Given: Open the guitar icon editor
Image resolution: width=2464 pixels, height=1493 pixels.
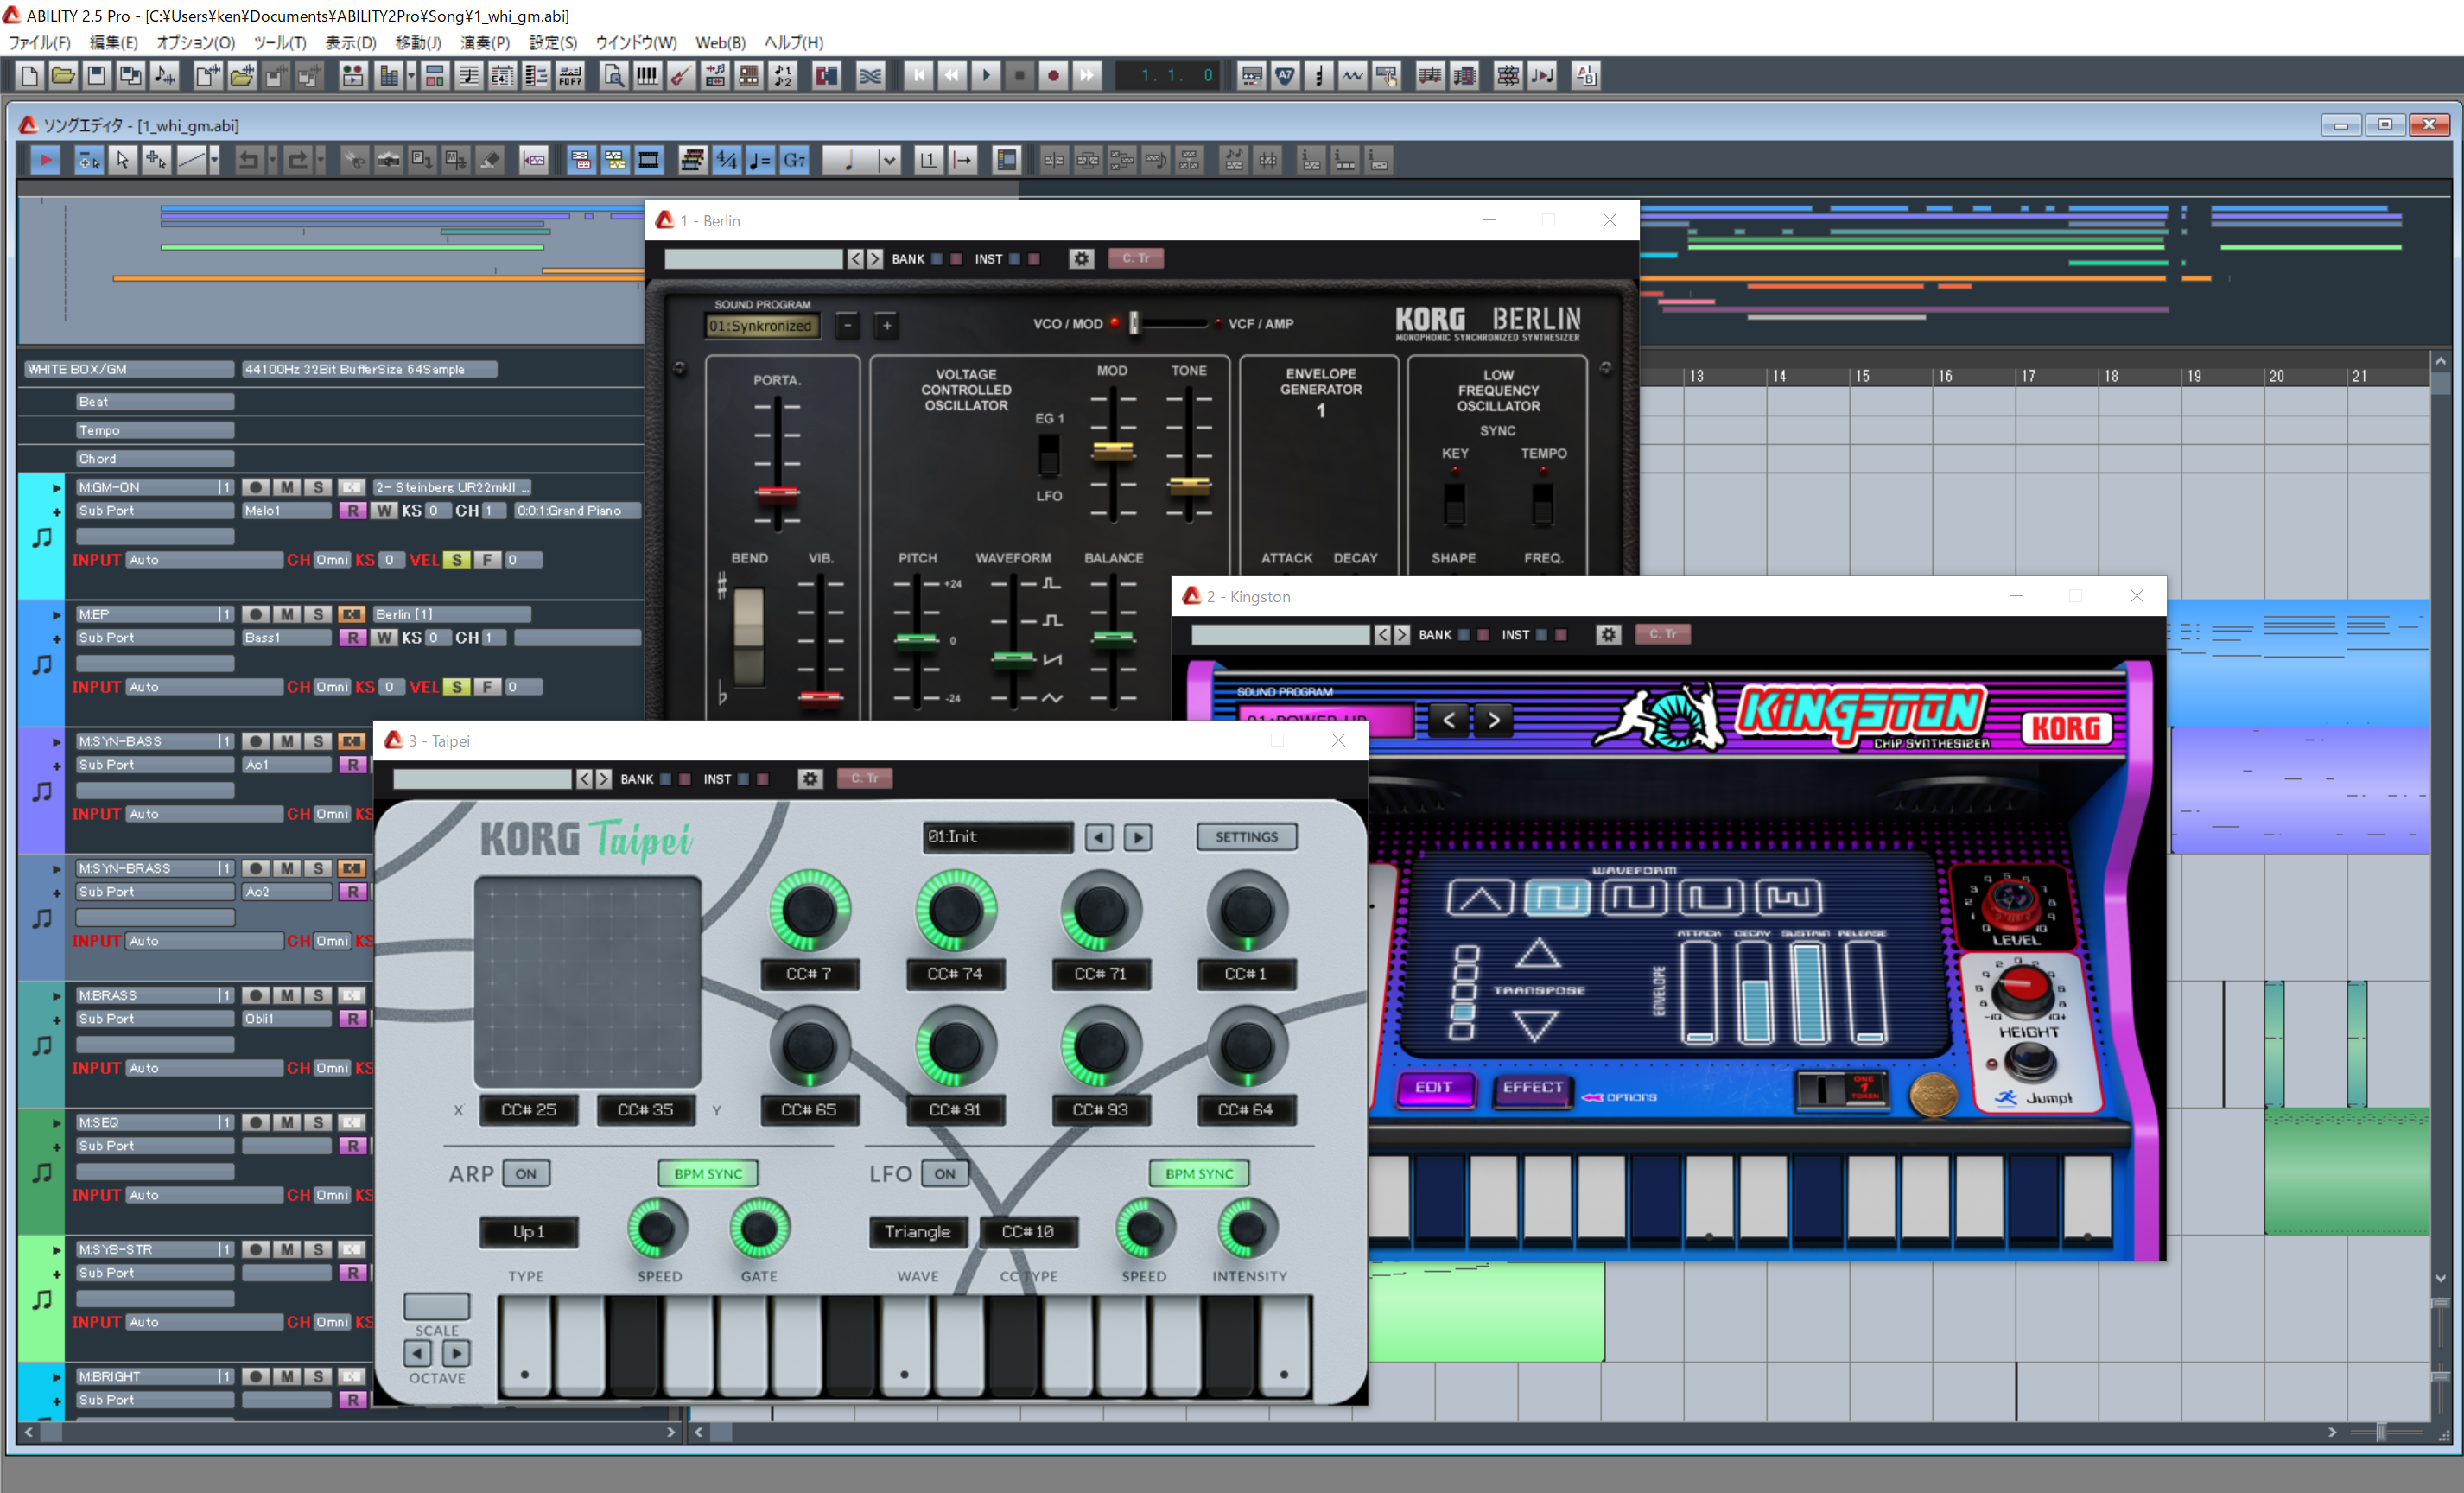Looking at the screenshot, I should 681,76.
